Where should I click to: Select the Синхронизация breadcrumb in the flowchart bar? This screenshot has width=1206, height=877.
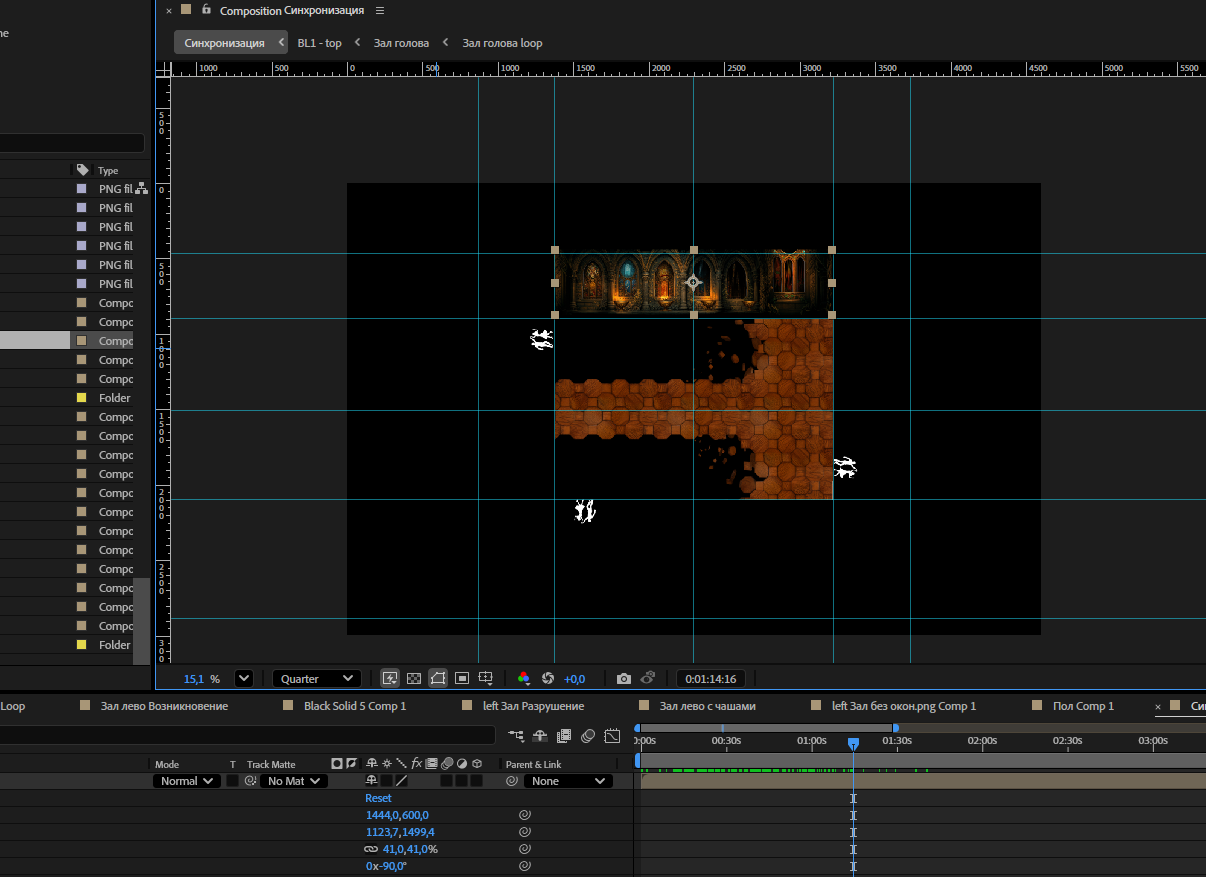pos(225,43)
